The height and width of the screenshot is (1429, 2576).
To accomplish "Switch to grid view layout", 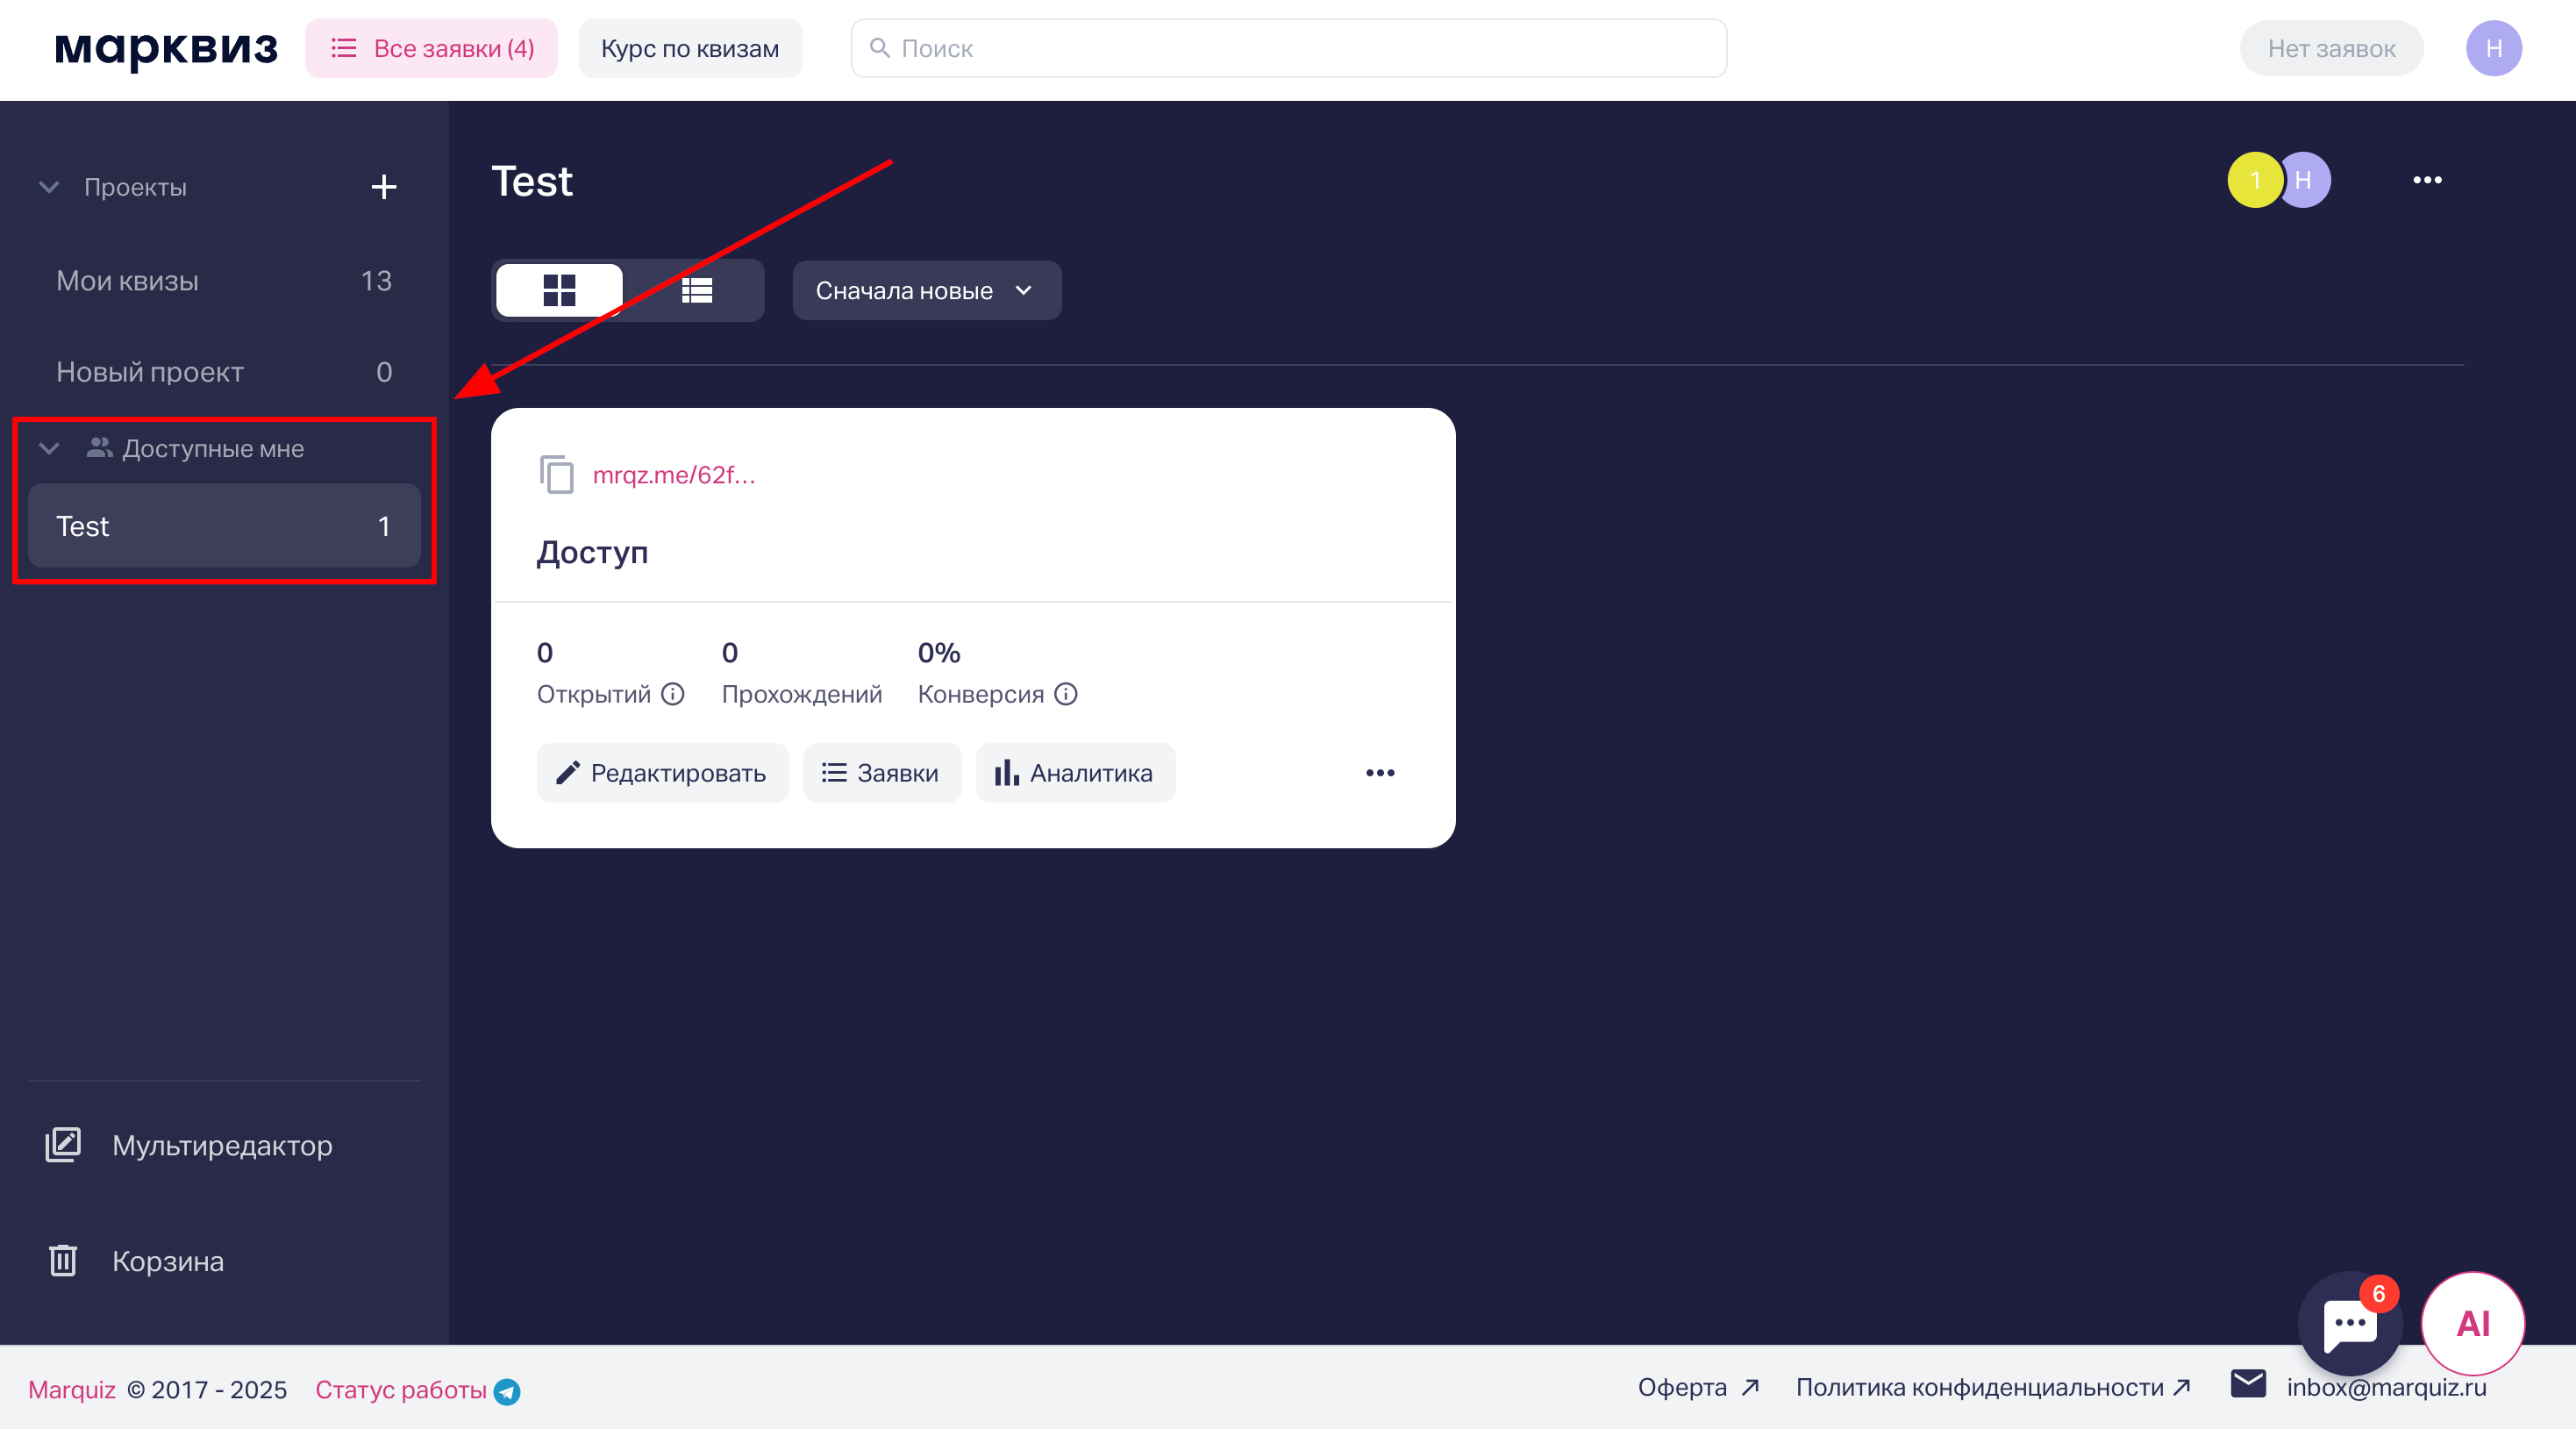I will pyautogui.click(x=559, y=291).
